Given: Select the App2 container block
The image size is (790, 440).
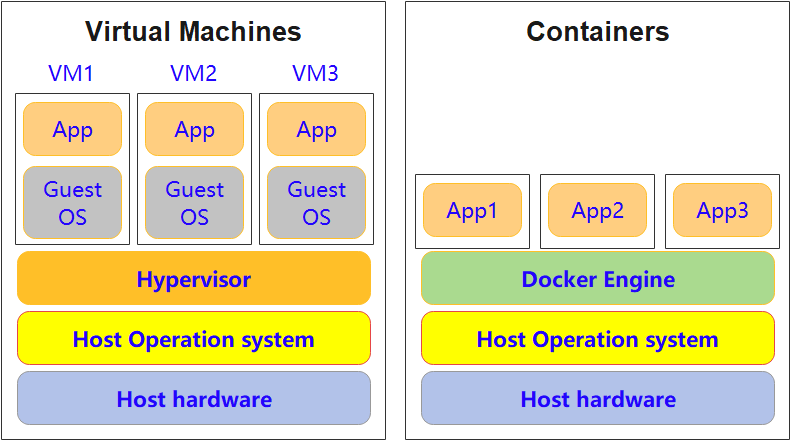Looking at the screenshot, I should (598, 210).
